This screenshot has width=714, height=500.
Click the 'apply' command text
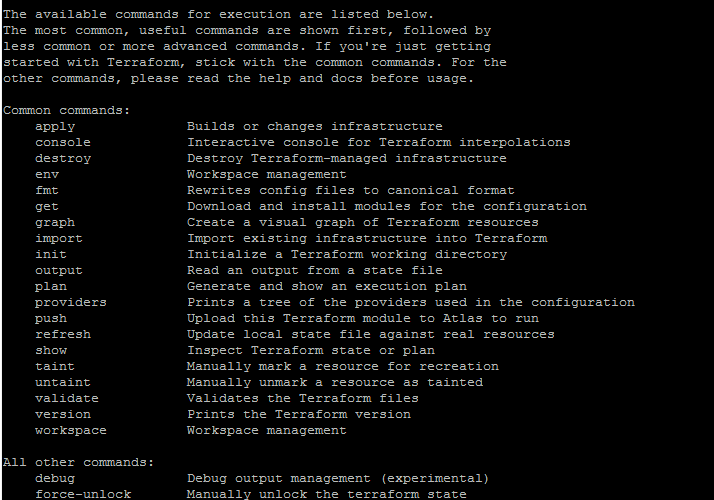coord(55,127)
